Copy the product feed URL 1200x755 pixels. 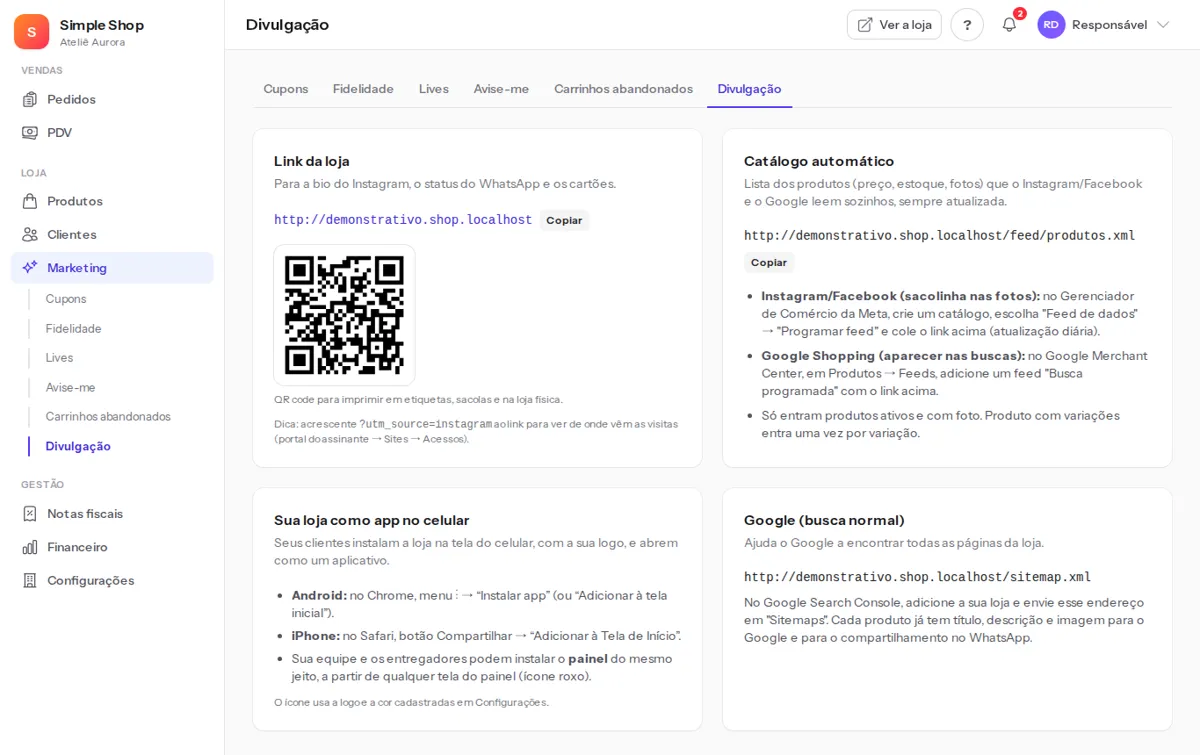pyautogui.click(x=769, y=262)
